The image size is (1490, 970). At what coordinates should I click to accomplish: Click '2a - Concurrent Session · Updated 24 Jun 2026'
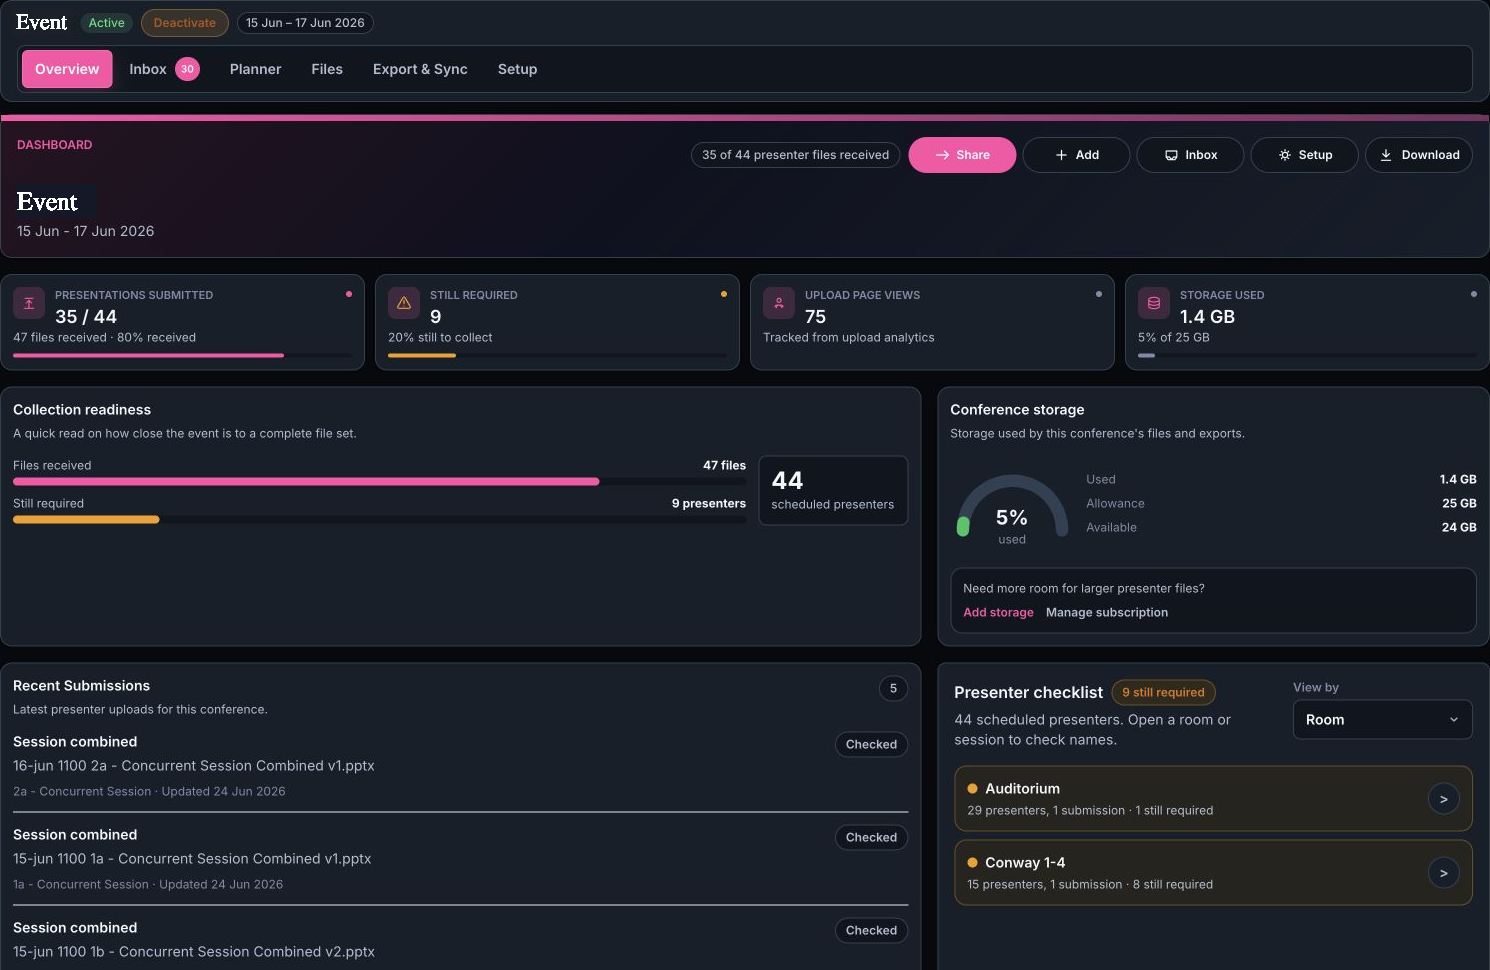(x=149, y=791)
